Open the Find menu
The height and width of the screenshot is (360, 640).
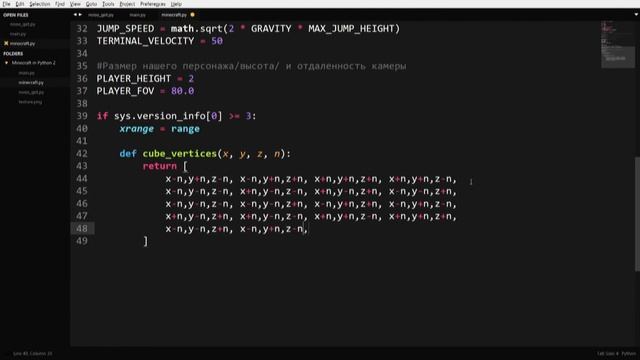click(x=60, y=4)
